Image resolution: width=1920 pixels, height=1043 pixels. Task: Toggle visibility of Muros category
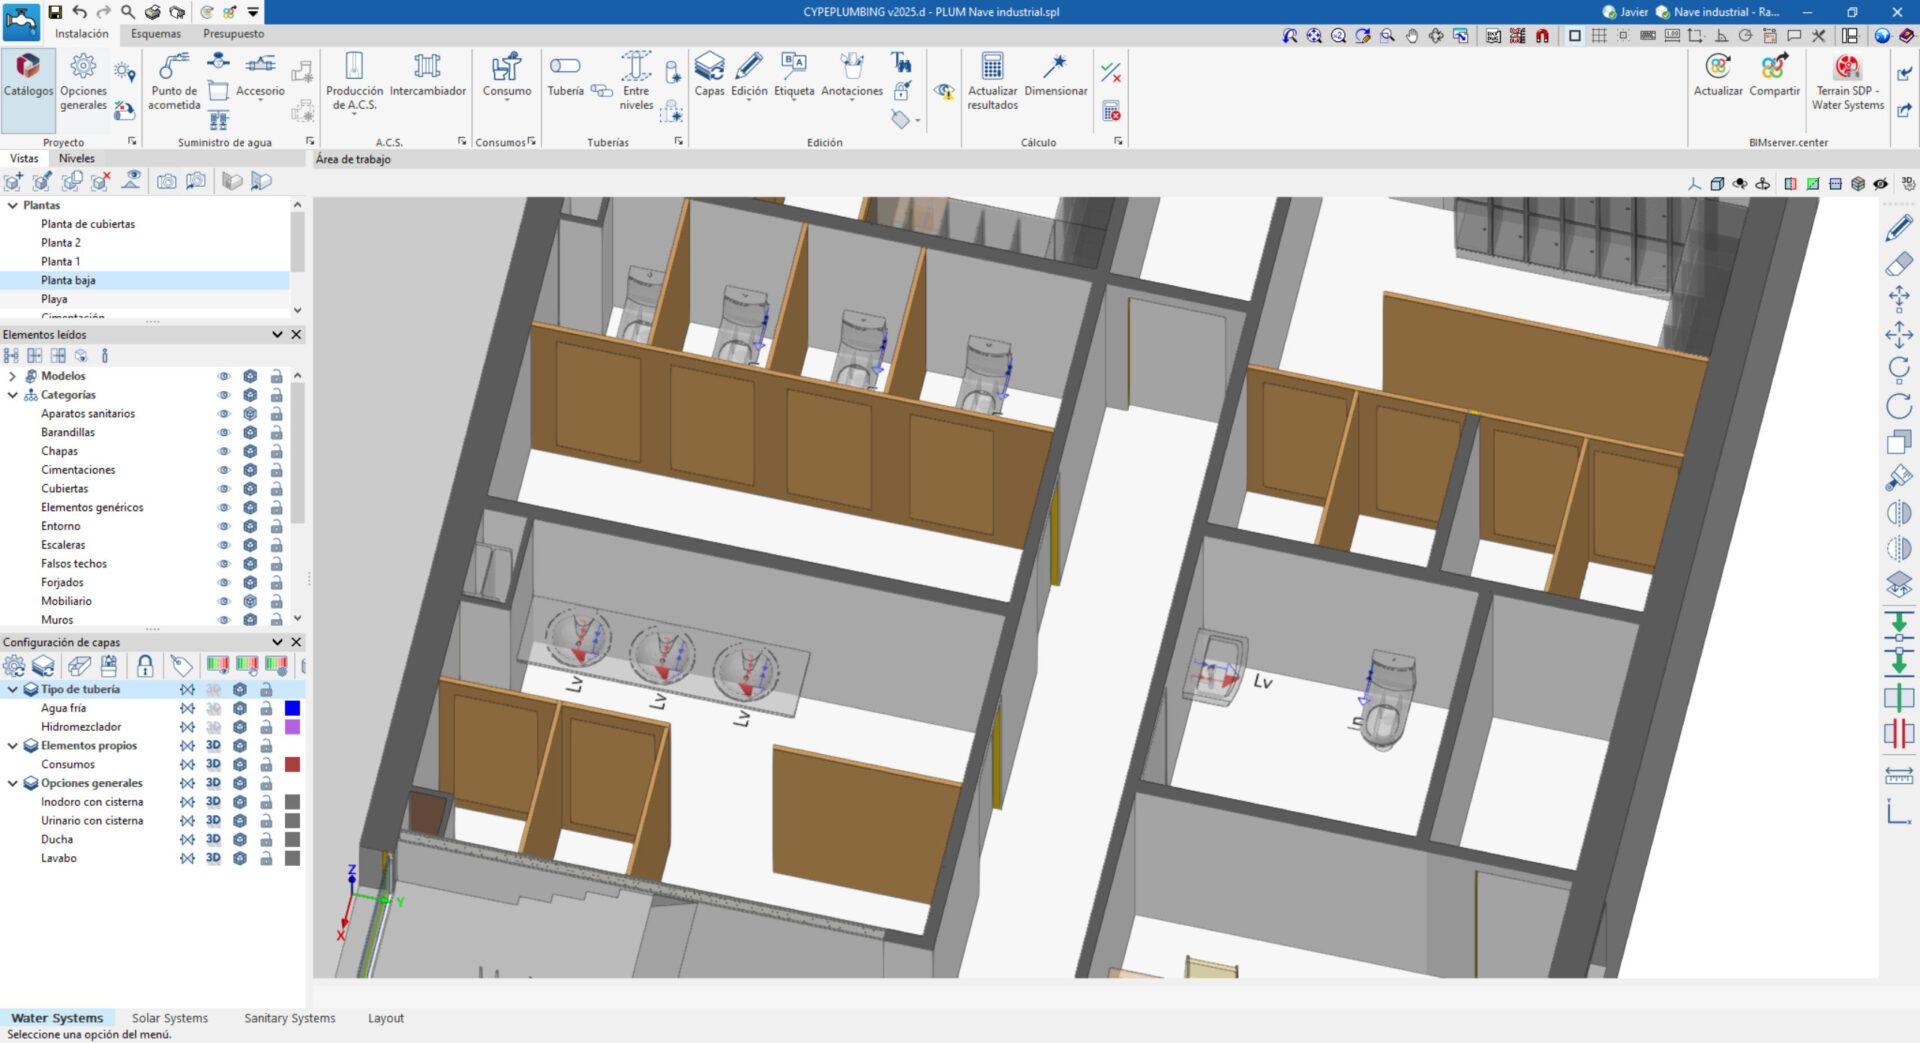point(224,620)
